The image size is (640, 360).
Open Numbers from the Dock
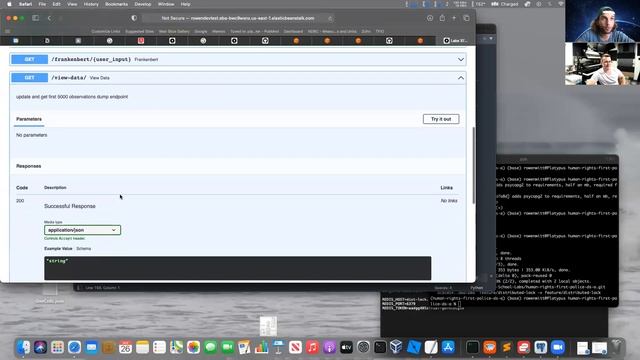pos(261,347)
